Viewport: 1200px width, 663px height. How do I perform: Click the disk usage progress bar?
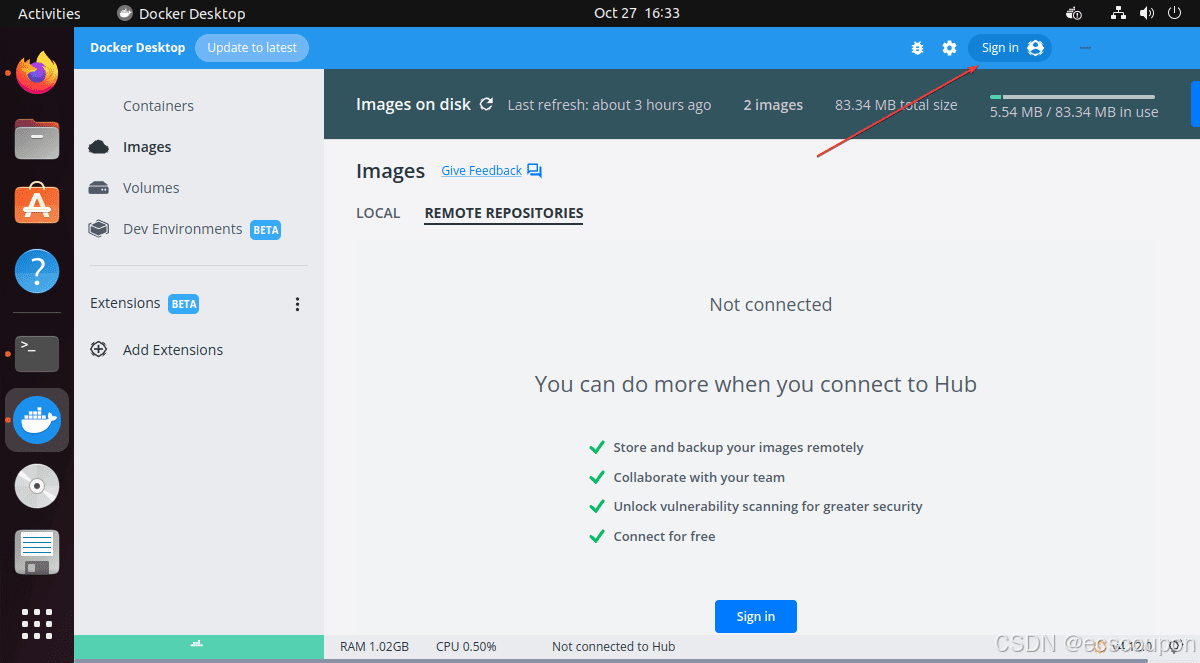[1072, 97]
